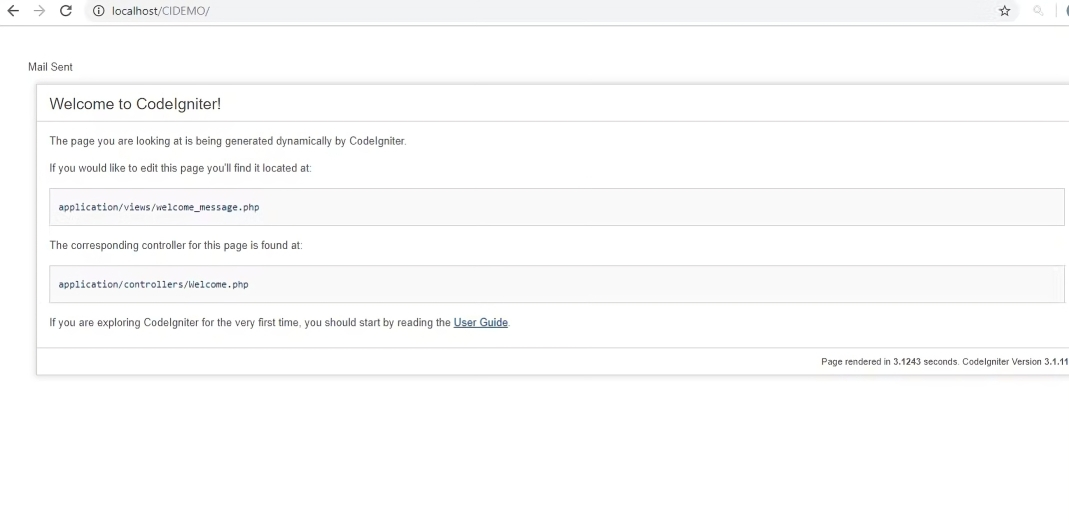1069x525 pixels.
Task: Open the User Guide link
Action: [x=481, y=322]
